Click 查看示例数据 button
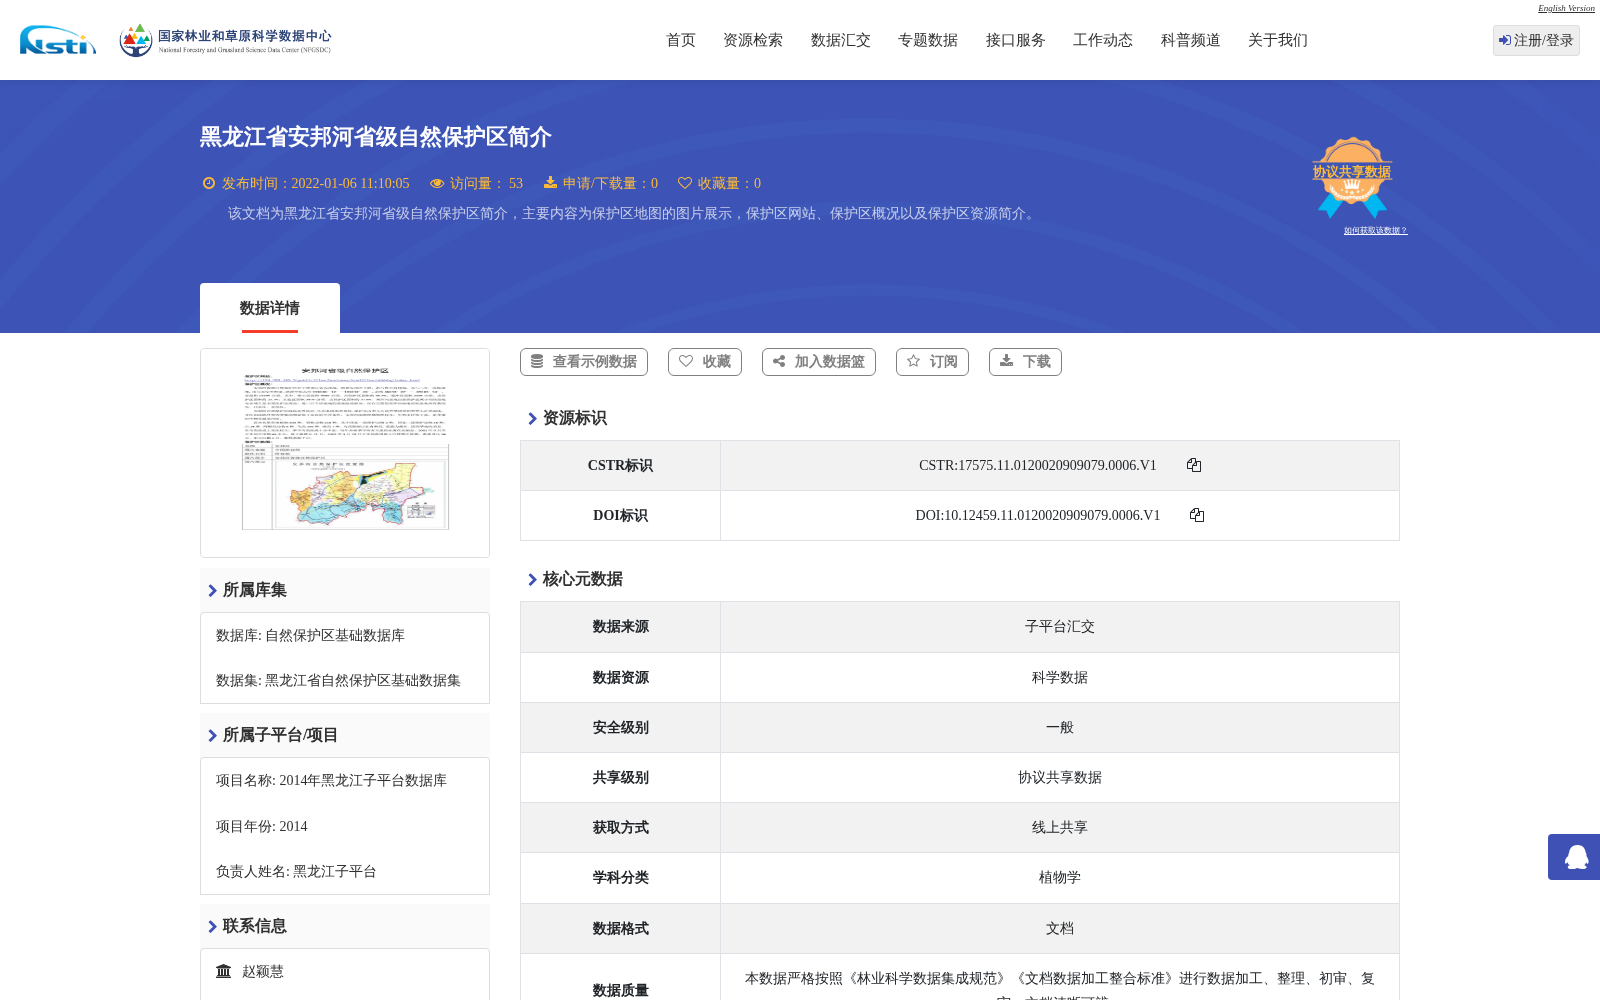 pyautogui.click(x=584, y=362)
